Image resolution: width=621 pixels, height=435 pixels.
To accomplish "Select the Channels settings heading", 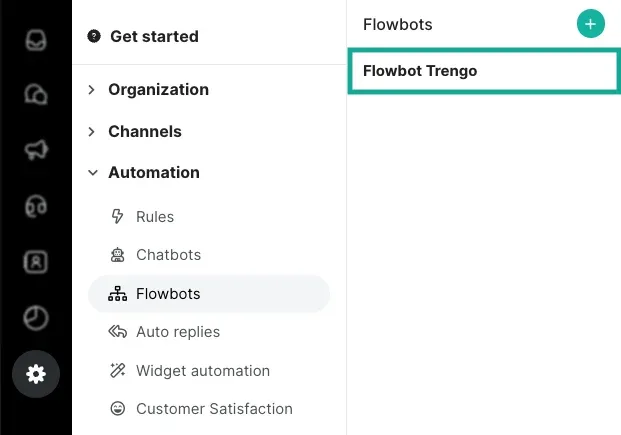I will (x=145, y=132).
